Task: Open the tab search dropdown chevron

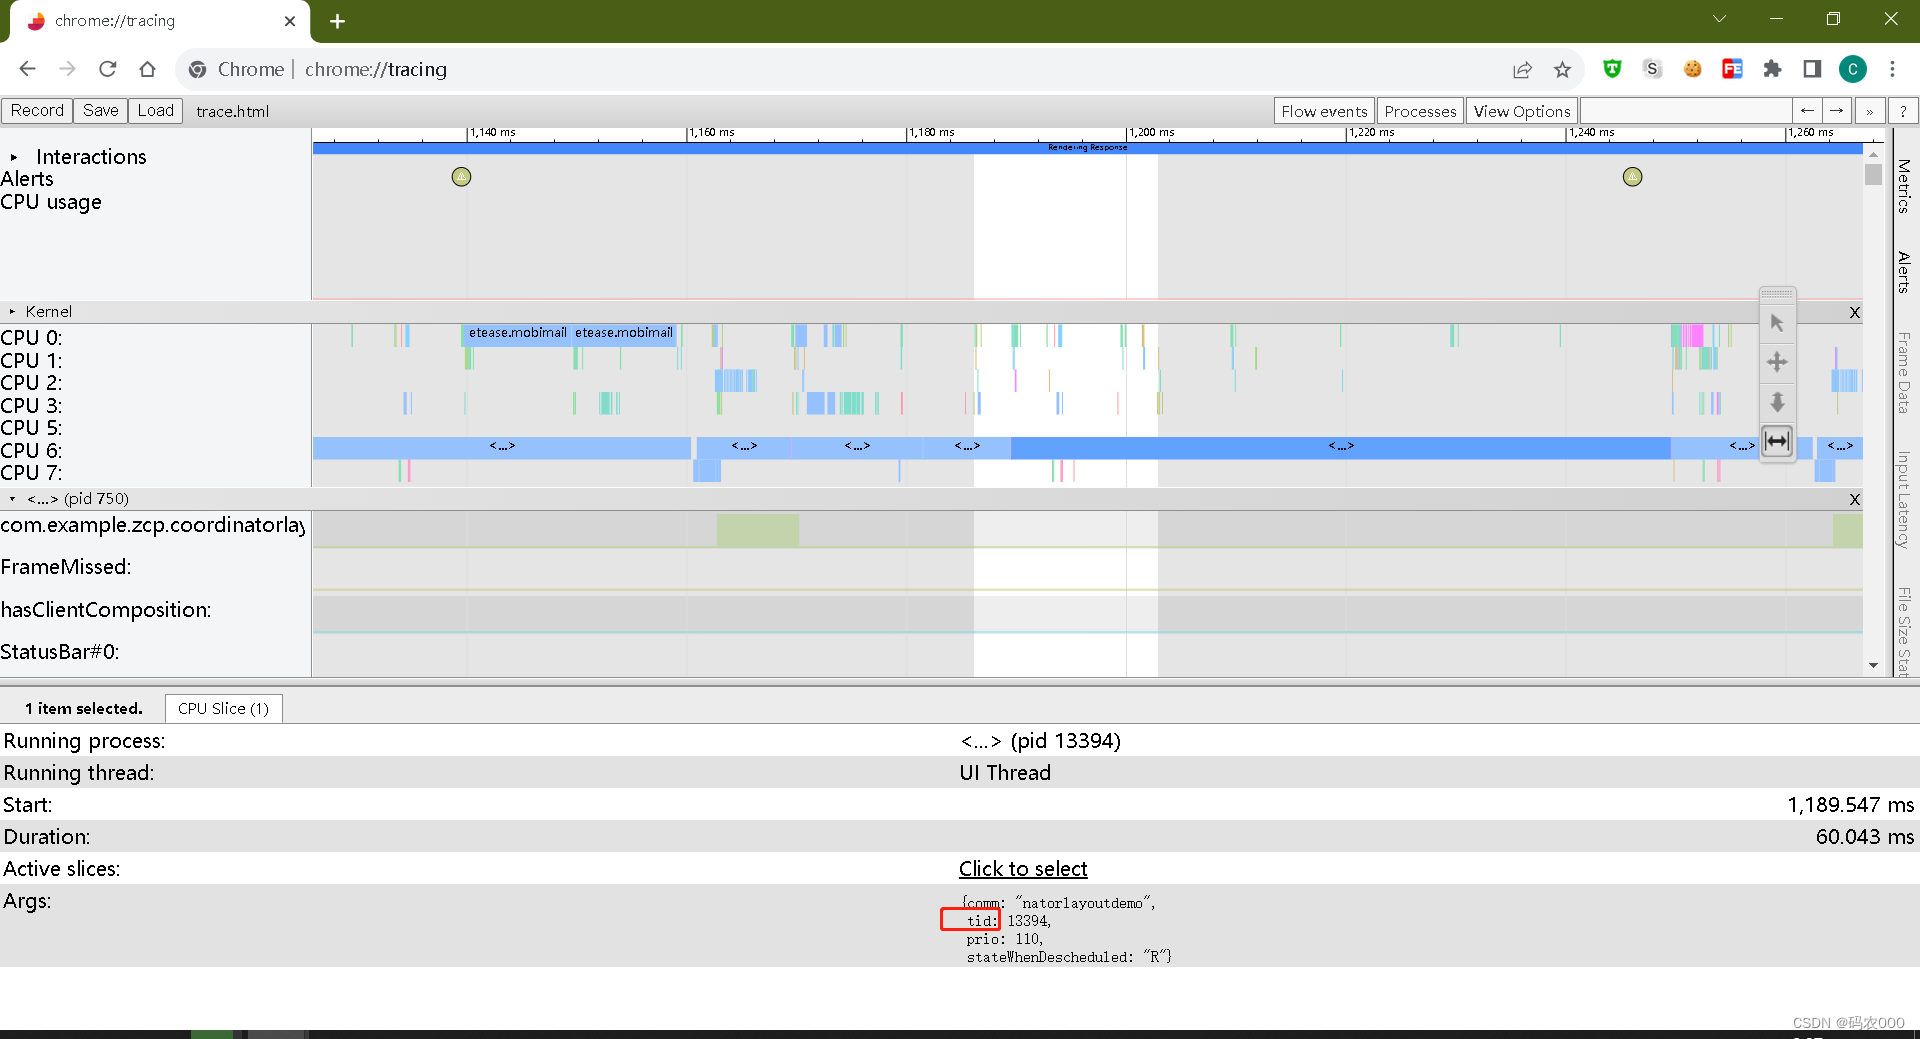Action: (x=1719, y=19)
